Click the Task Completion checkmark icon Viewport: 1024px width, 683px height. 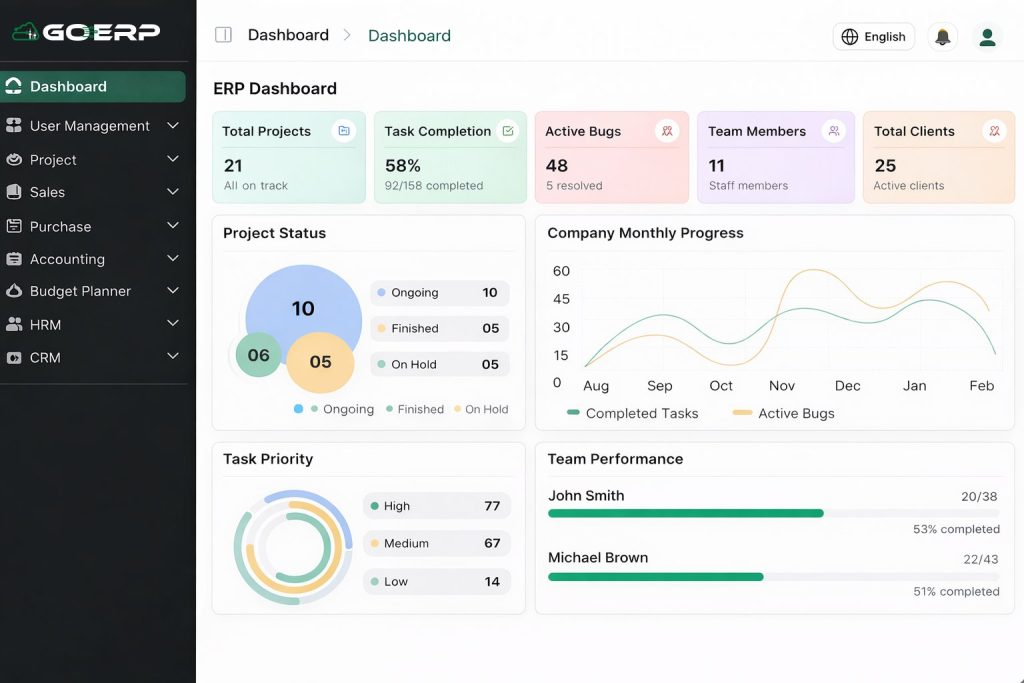(507, 131)
